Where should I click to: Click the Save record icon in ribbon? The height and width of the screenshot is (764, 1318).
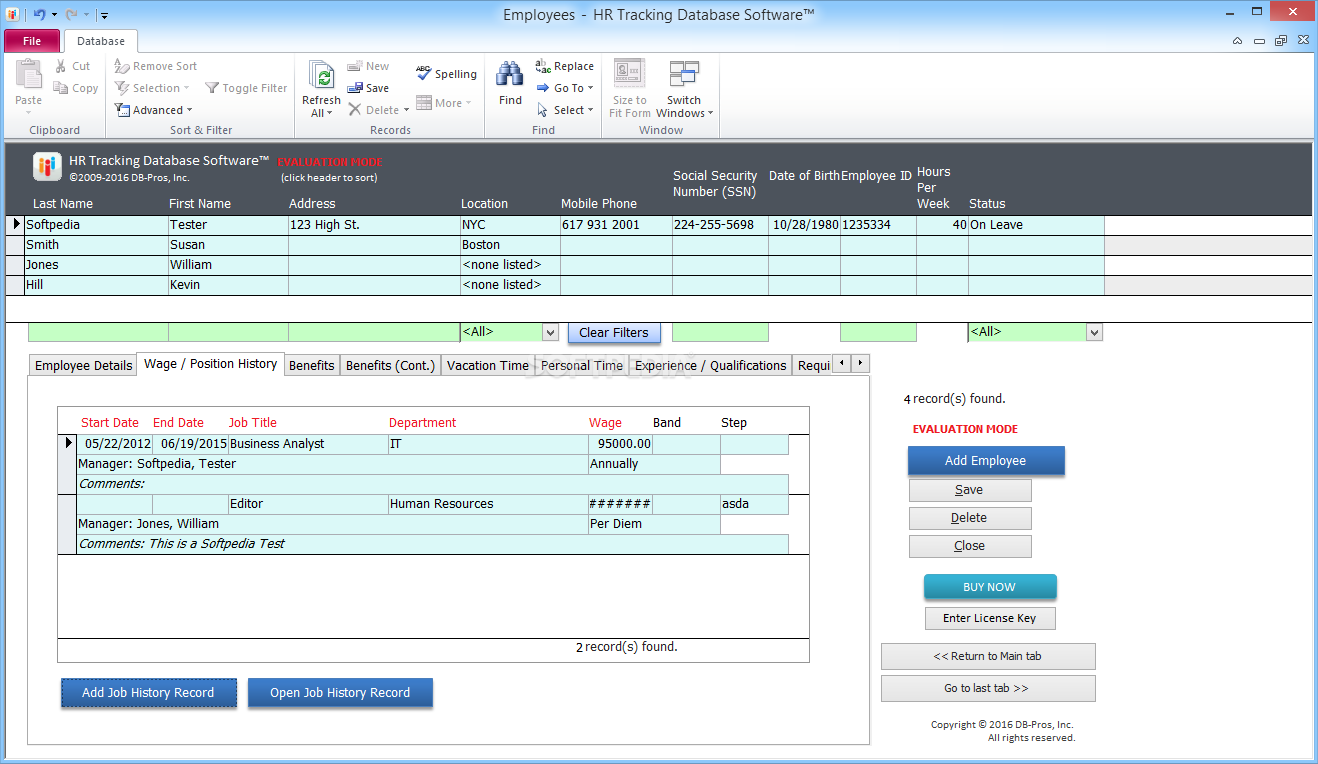point(354,88)
